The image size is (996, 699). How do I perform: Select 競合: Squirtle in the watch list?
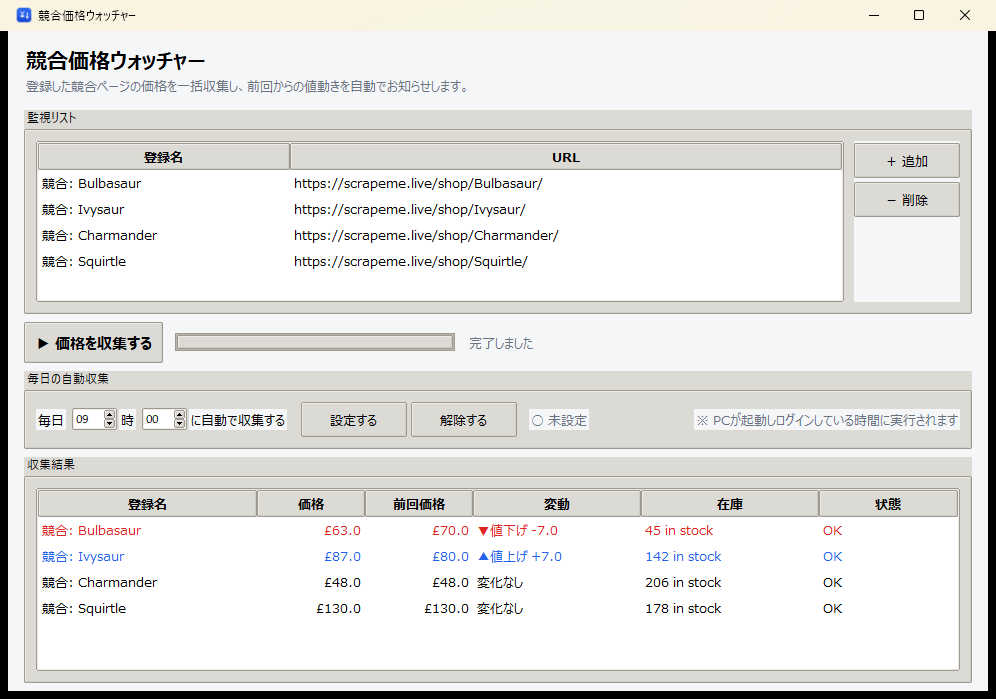pos(84,262)
